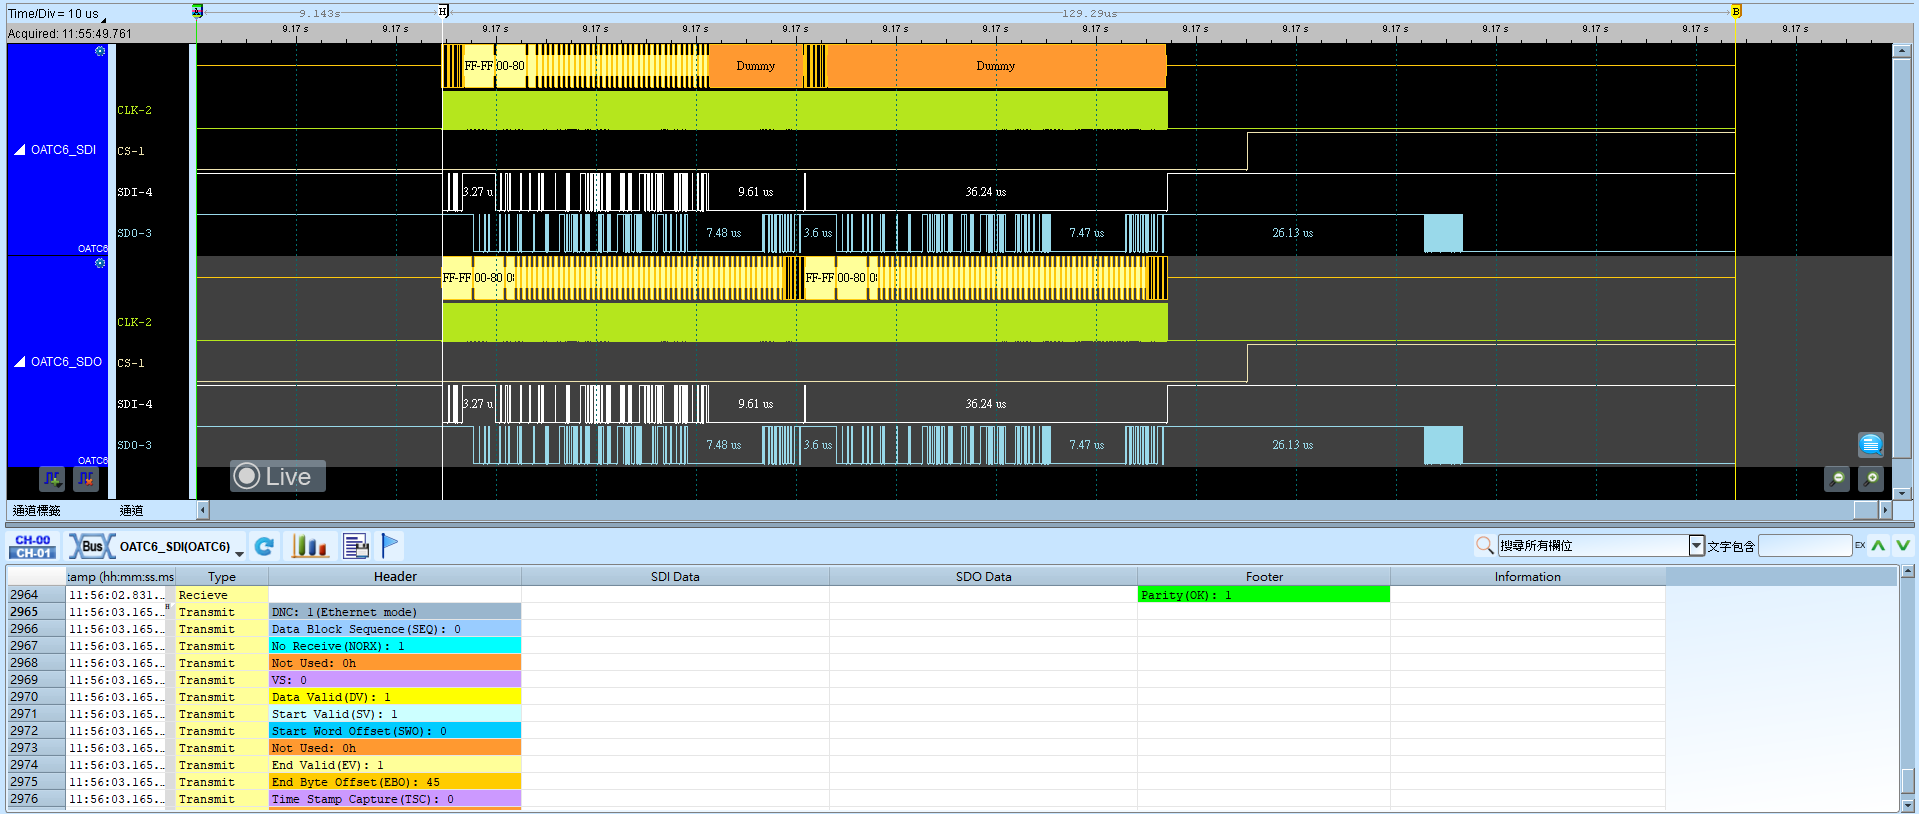Select the 'End Byte Offset(EBO): 45' row
Image resolution: width=1919 pixels, height=814 pixels.
click(x=395, y=782)
